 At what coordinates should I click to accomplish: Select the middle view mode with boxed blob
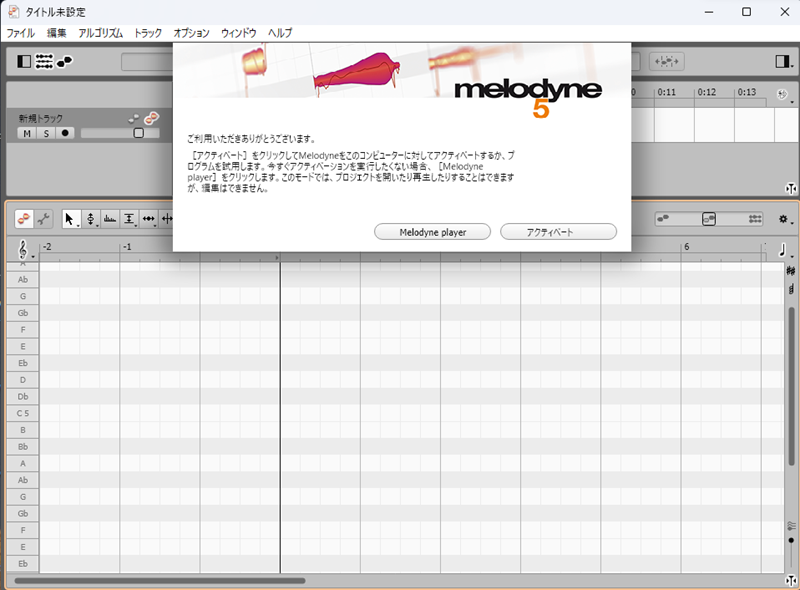709,219
